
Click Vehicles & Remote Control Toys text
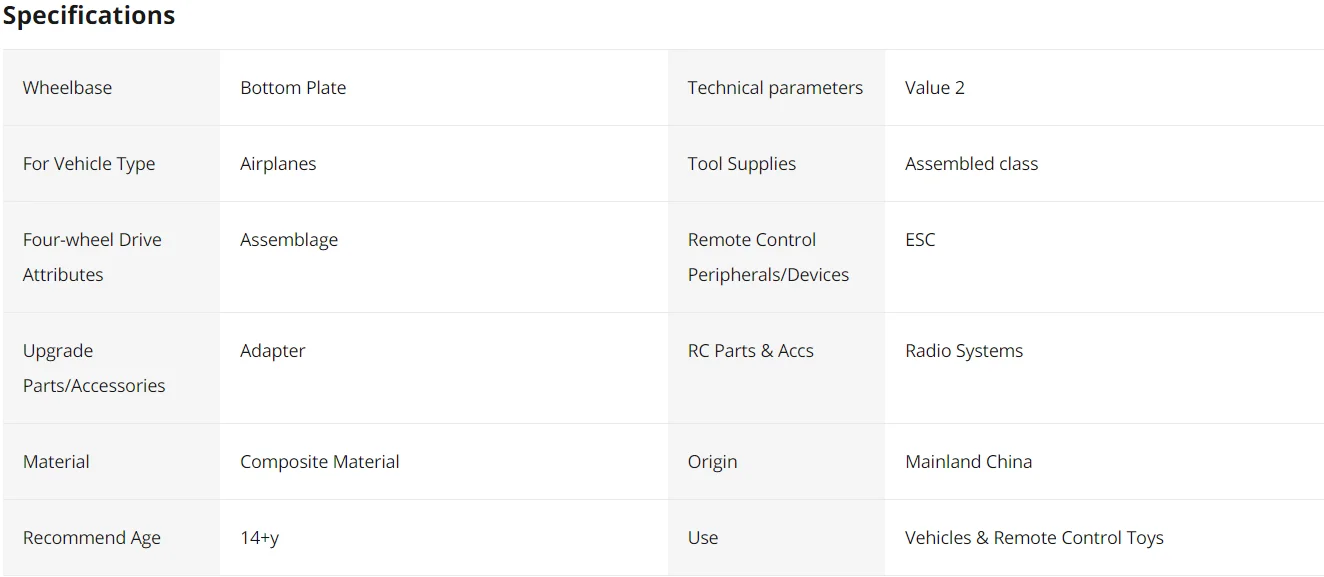1034,538
